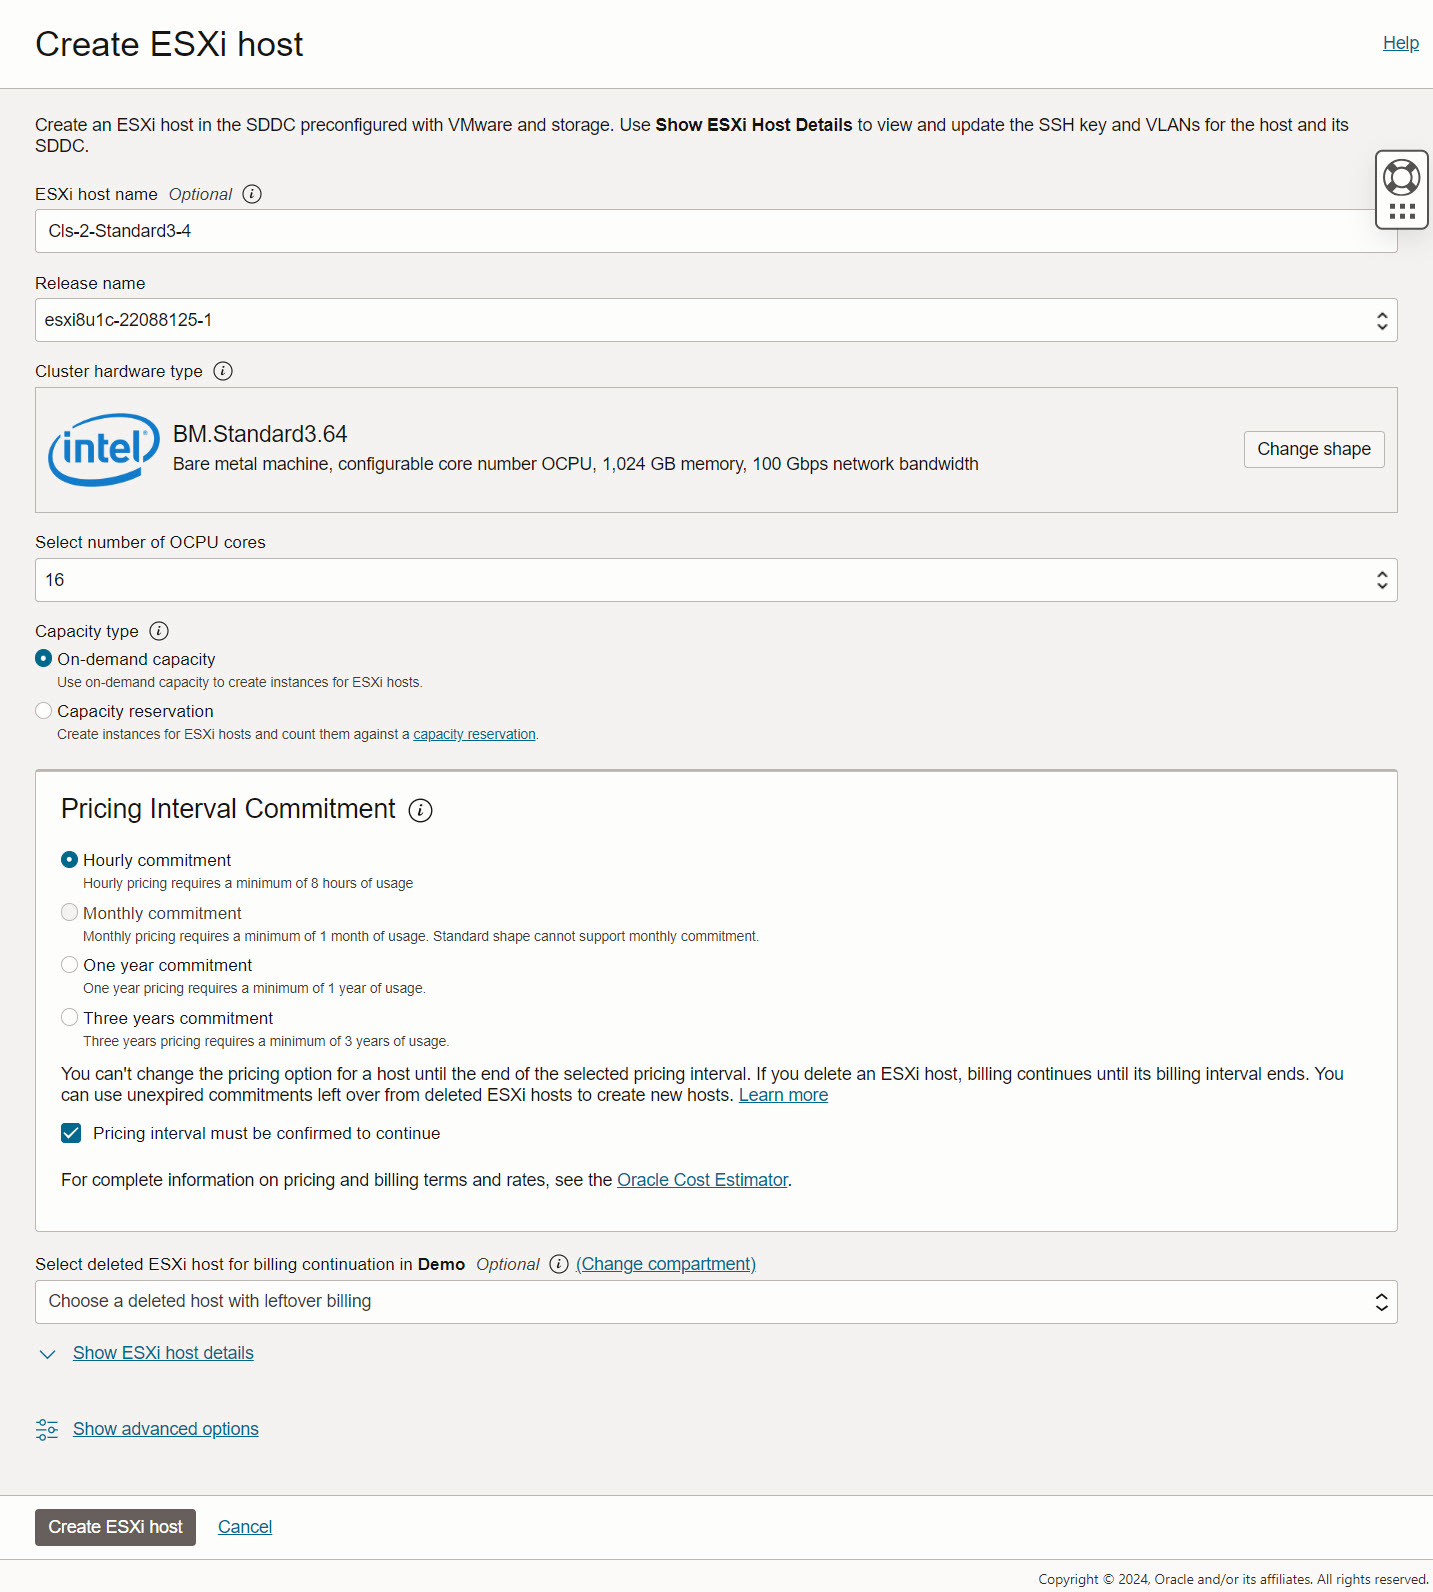1433x1592 pixels.
Task: Select Capacity reservation radio button
Action: tap(43, 710)
